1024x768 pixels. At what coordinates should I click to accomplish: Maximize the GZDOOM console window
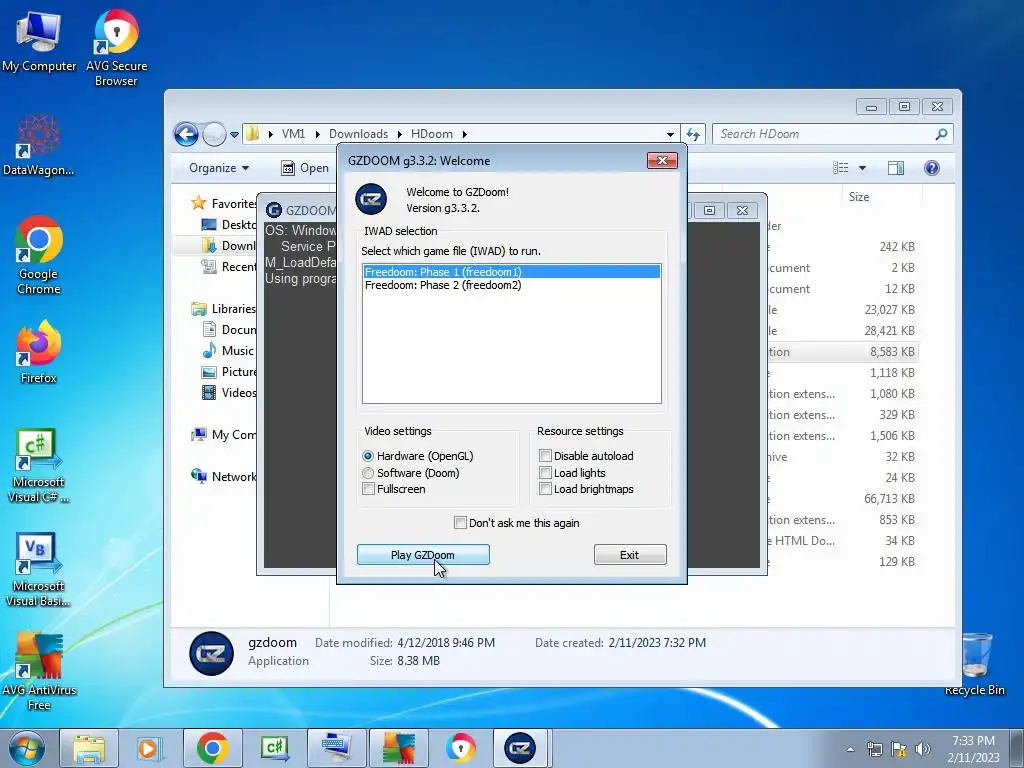[709, 210]
